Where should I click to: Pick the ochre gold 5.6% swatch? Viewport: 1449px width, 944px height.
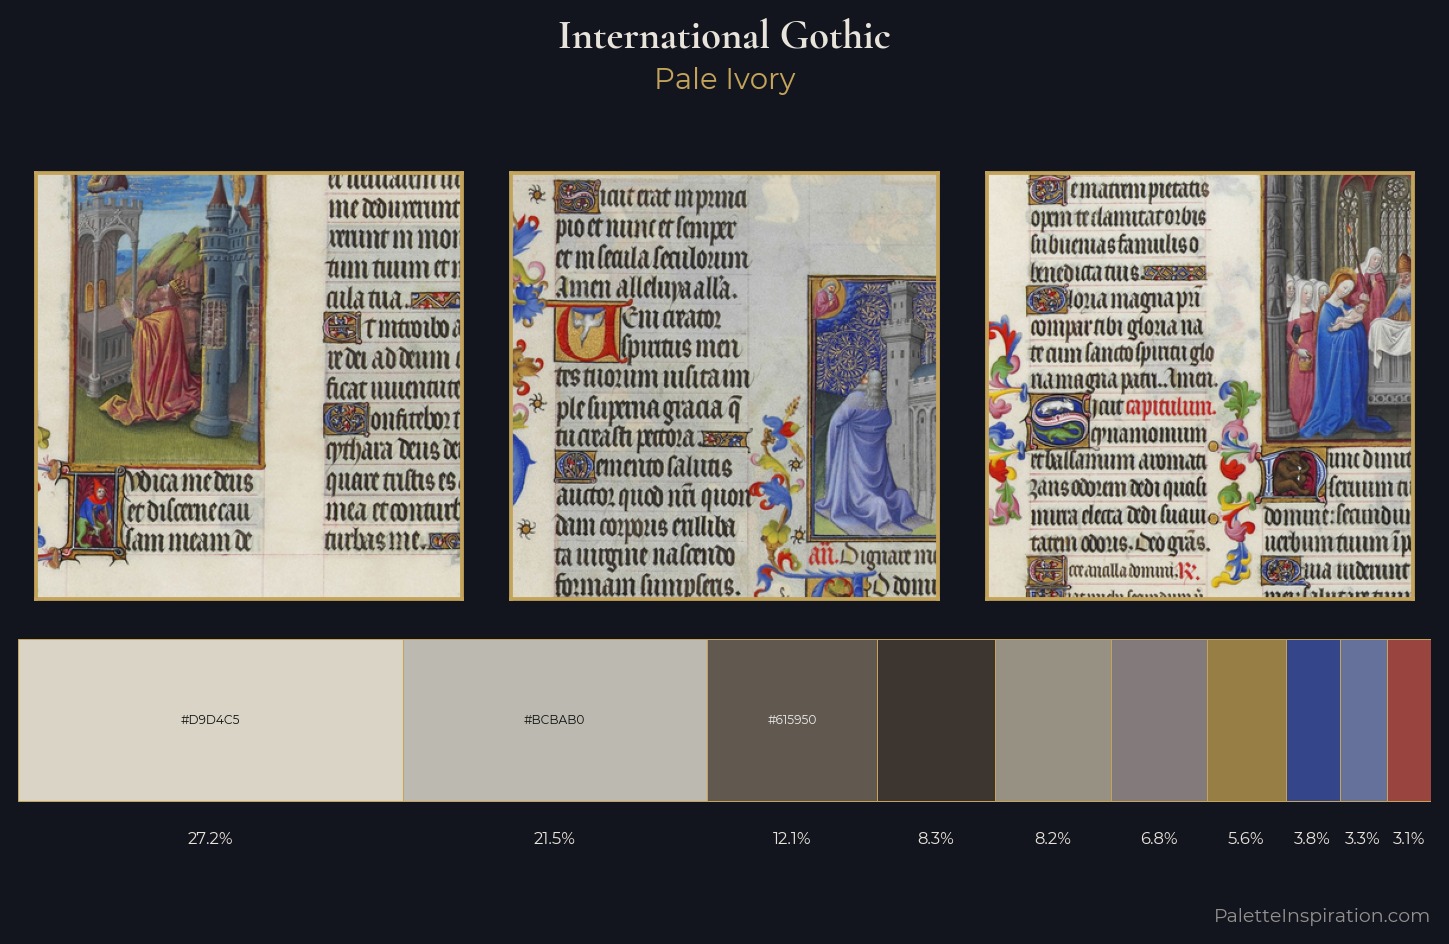coord(1246,720)
